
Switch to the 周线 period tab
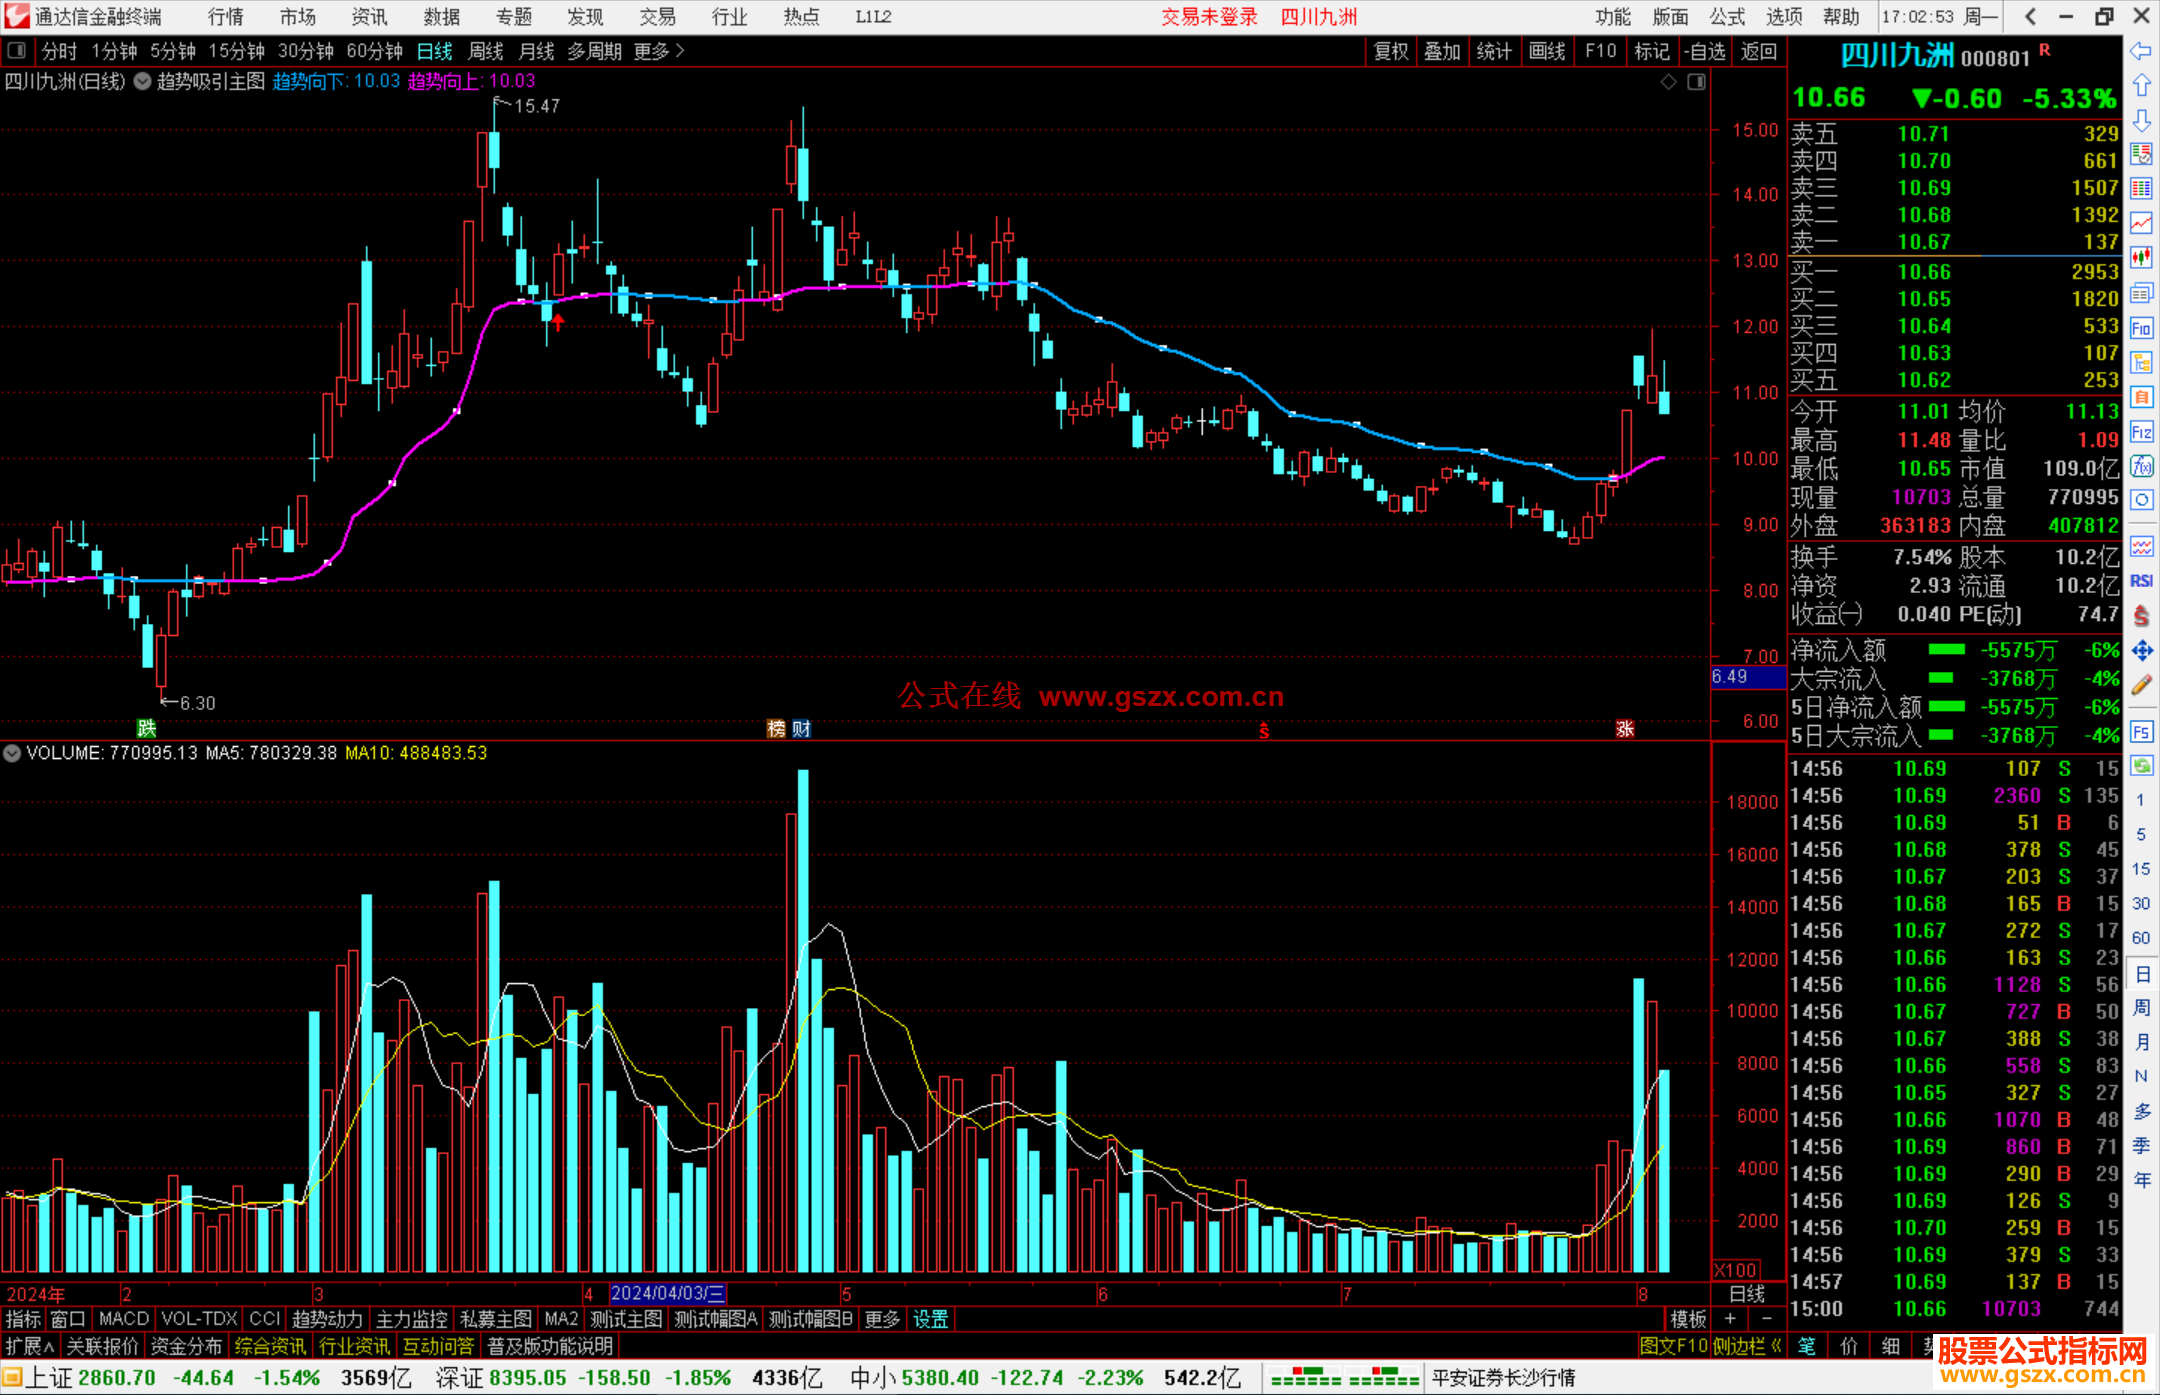486,51
